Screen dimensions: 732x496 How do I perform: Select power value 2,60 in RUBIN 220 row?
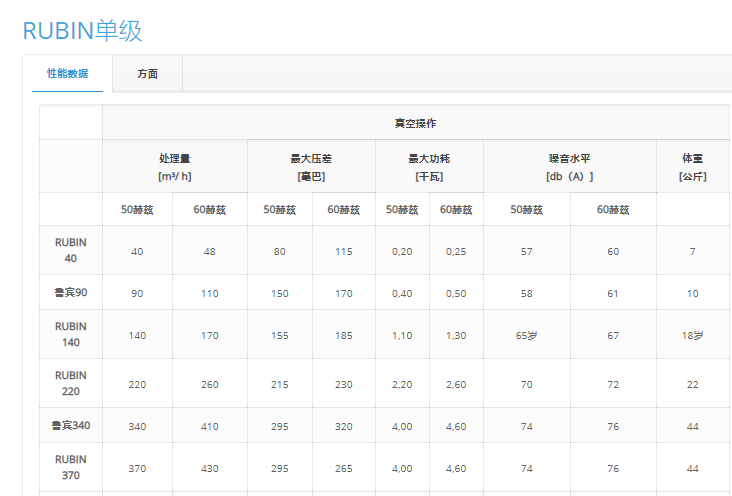pos(456,385)
